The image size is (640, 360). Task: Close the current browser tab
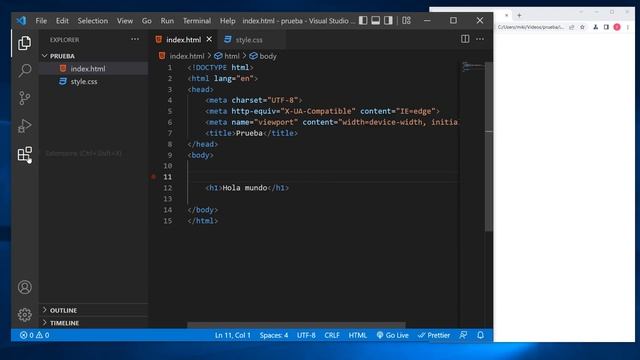pyautogui.click(x=507, y=16)
